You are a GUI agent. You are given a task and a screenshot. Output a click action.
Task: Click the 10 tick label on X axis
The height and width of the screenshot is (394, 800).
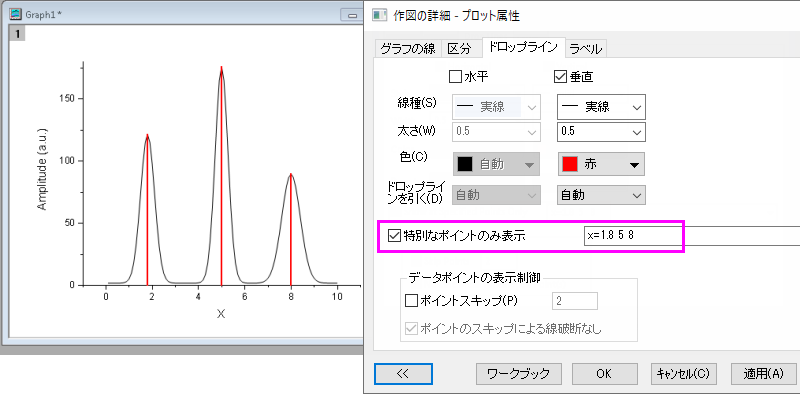(x=337, y=297)
